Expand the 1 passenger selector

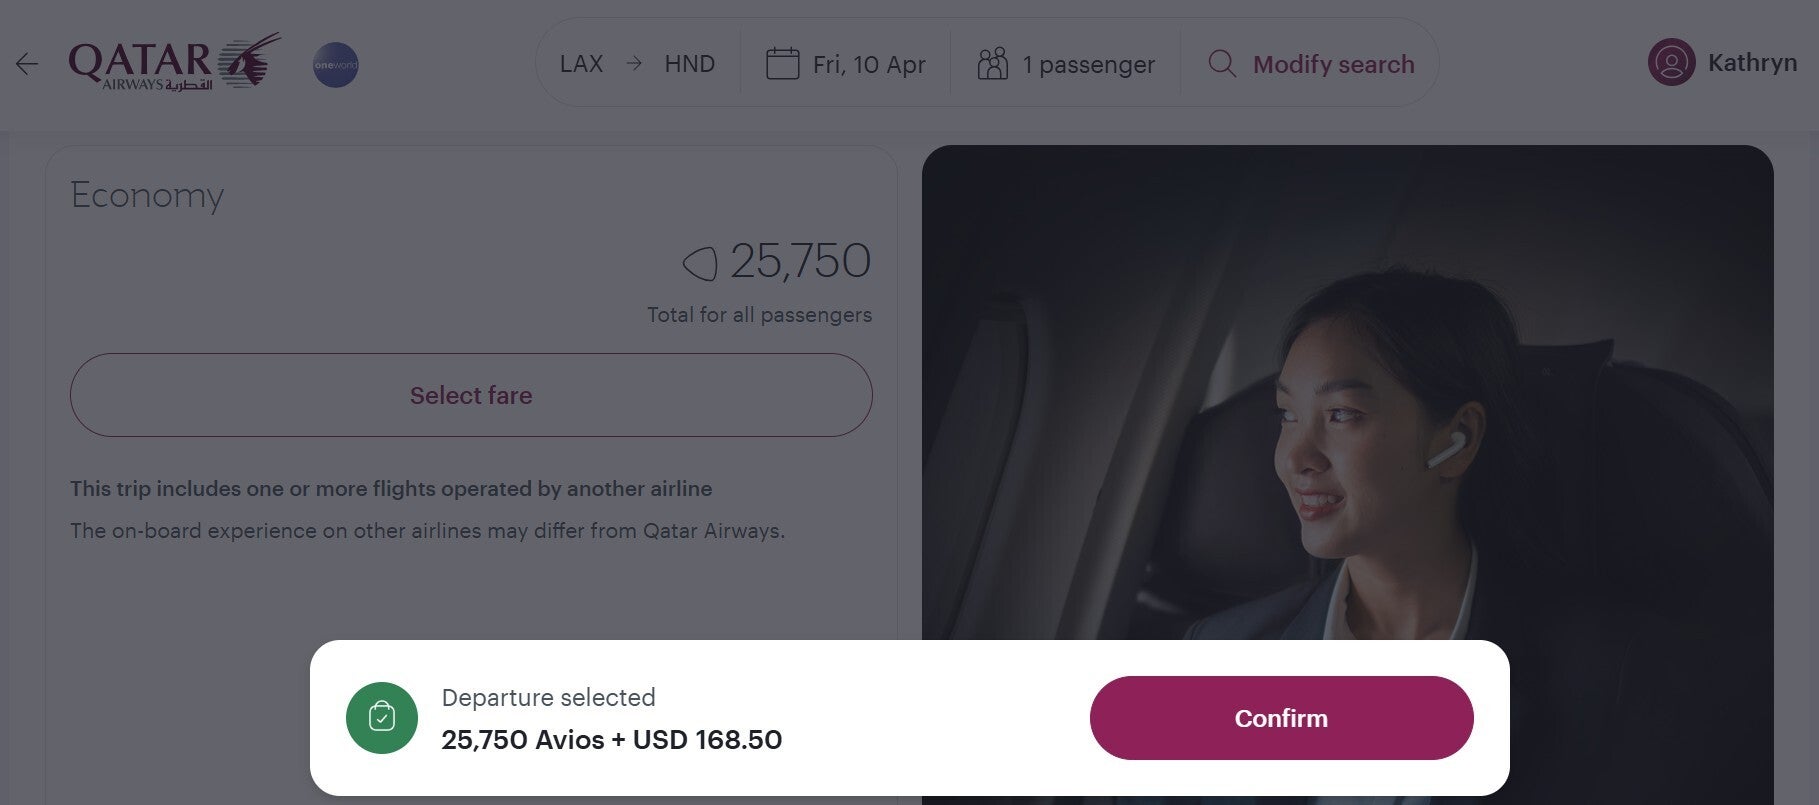pos(1087,63)
